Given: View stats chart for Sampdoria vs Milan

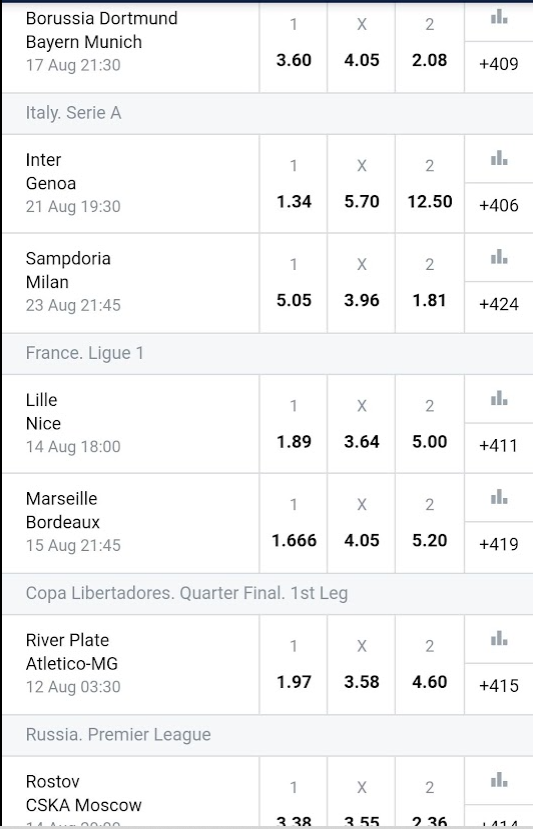Looking at the screenshot, I should pyautogui.click(x=499, y=257).
